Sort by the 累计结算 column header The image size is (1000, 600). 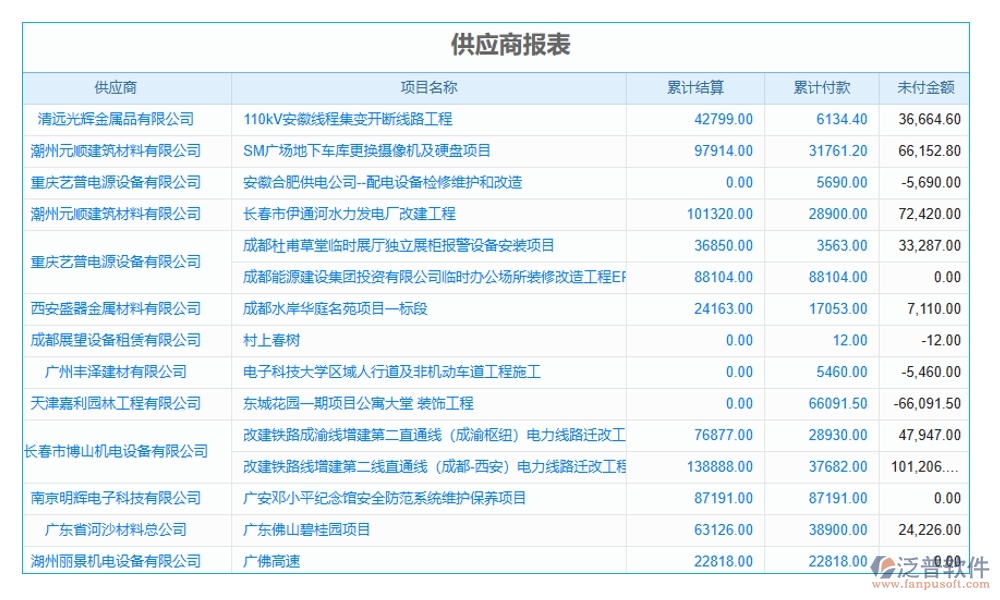[696, 86]
